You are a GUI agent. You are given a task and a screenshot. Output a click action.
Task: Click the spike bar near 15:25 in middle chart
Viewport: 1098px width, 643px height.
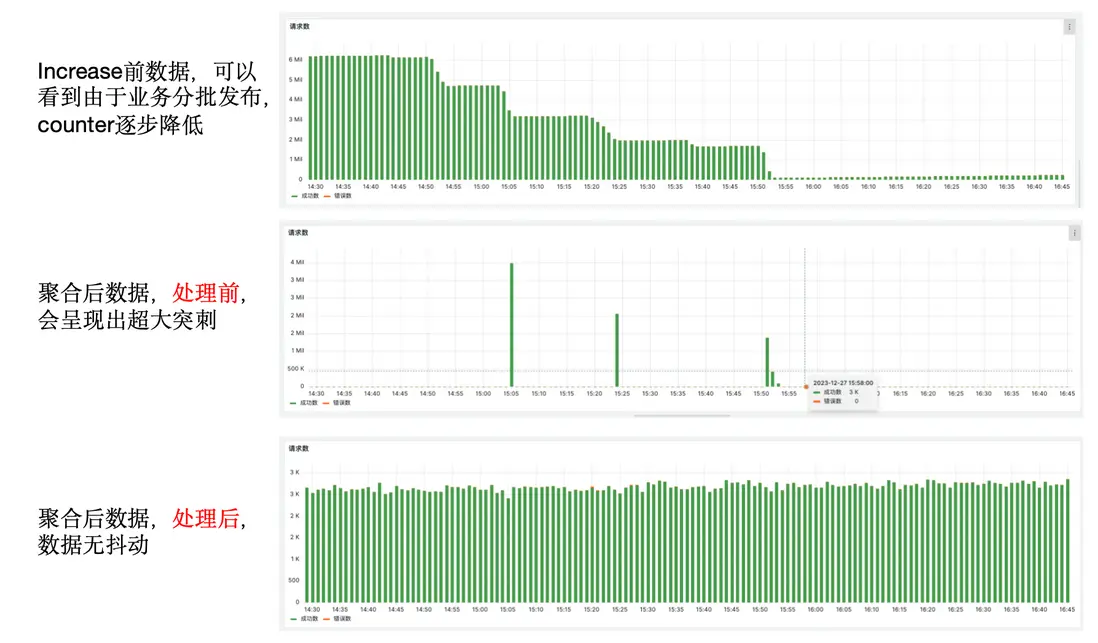(617, 350)
